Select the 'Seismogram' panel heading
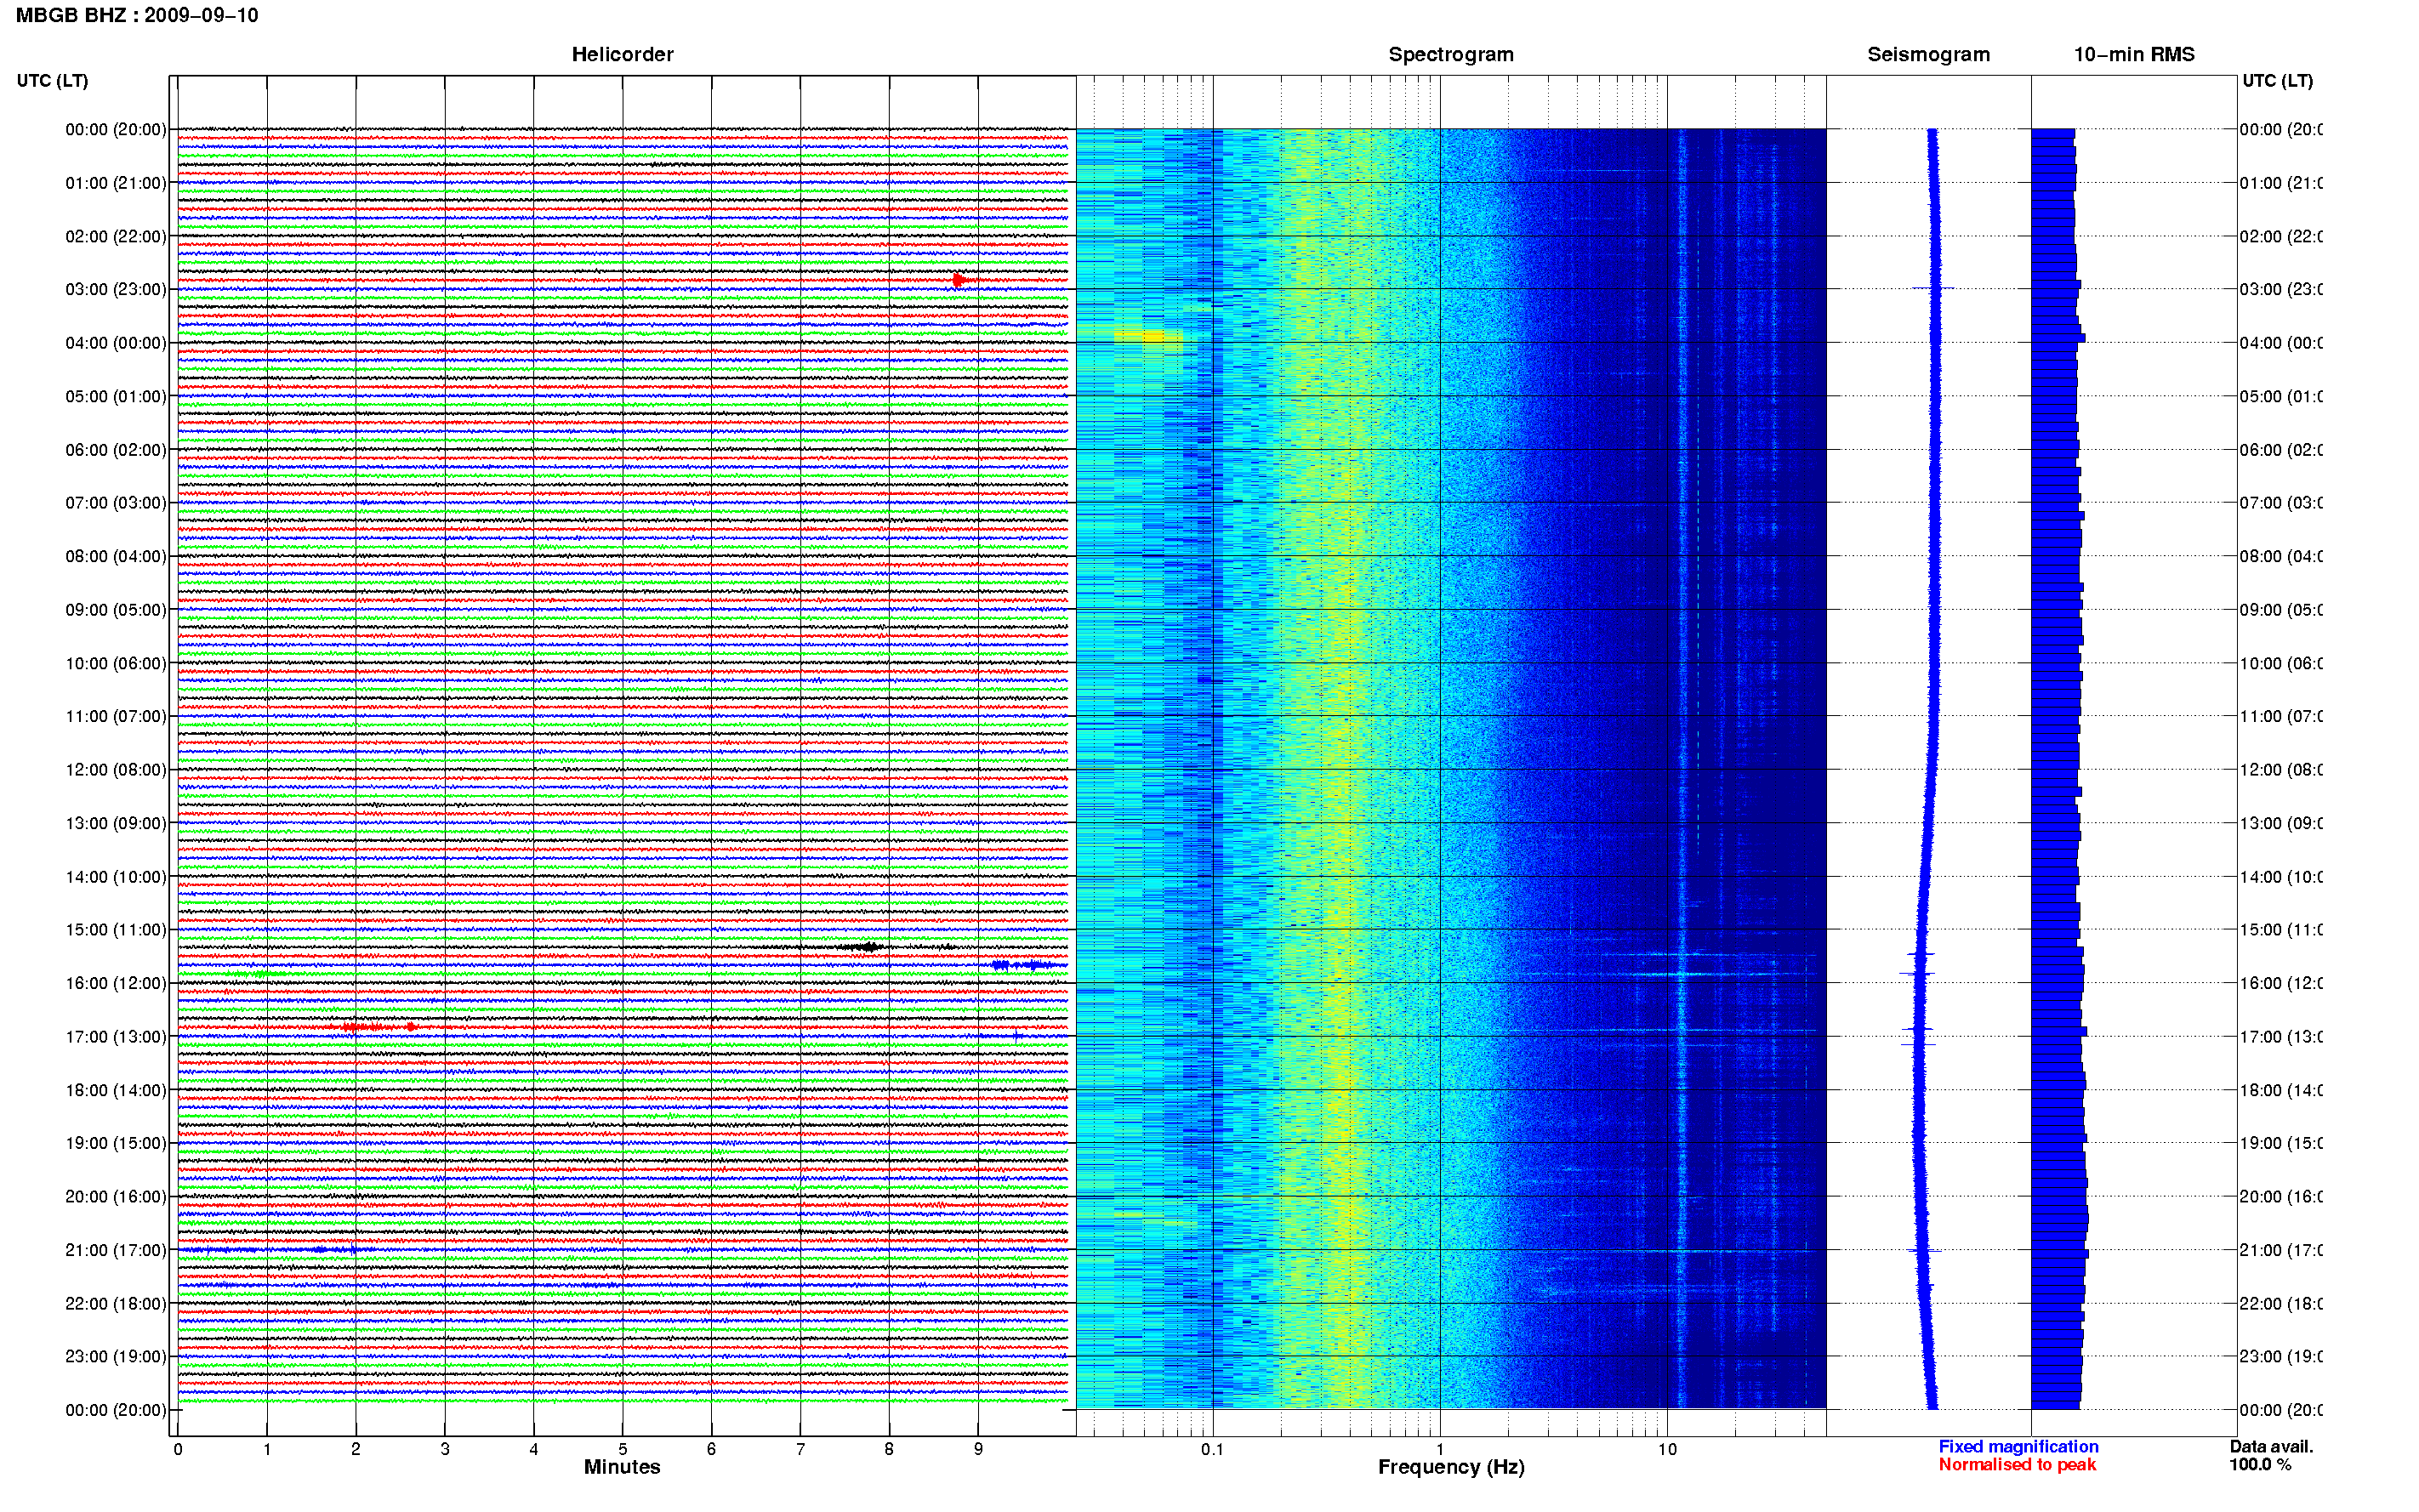 coord(1928,54)
